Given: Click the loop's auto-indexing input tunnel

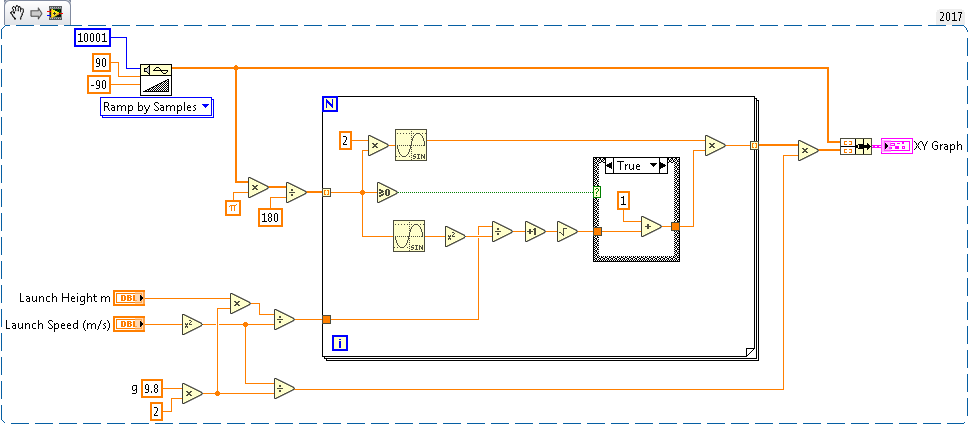Looking at the screenshot, I should (x=326, y=192).
